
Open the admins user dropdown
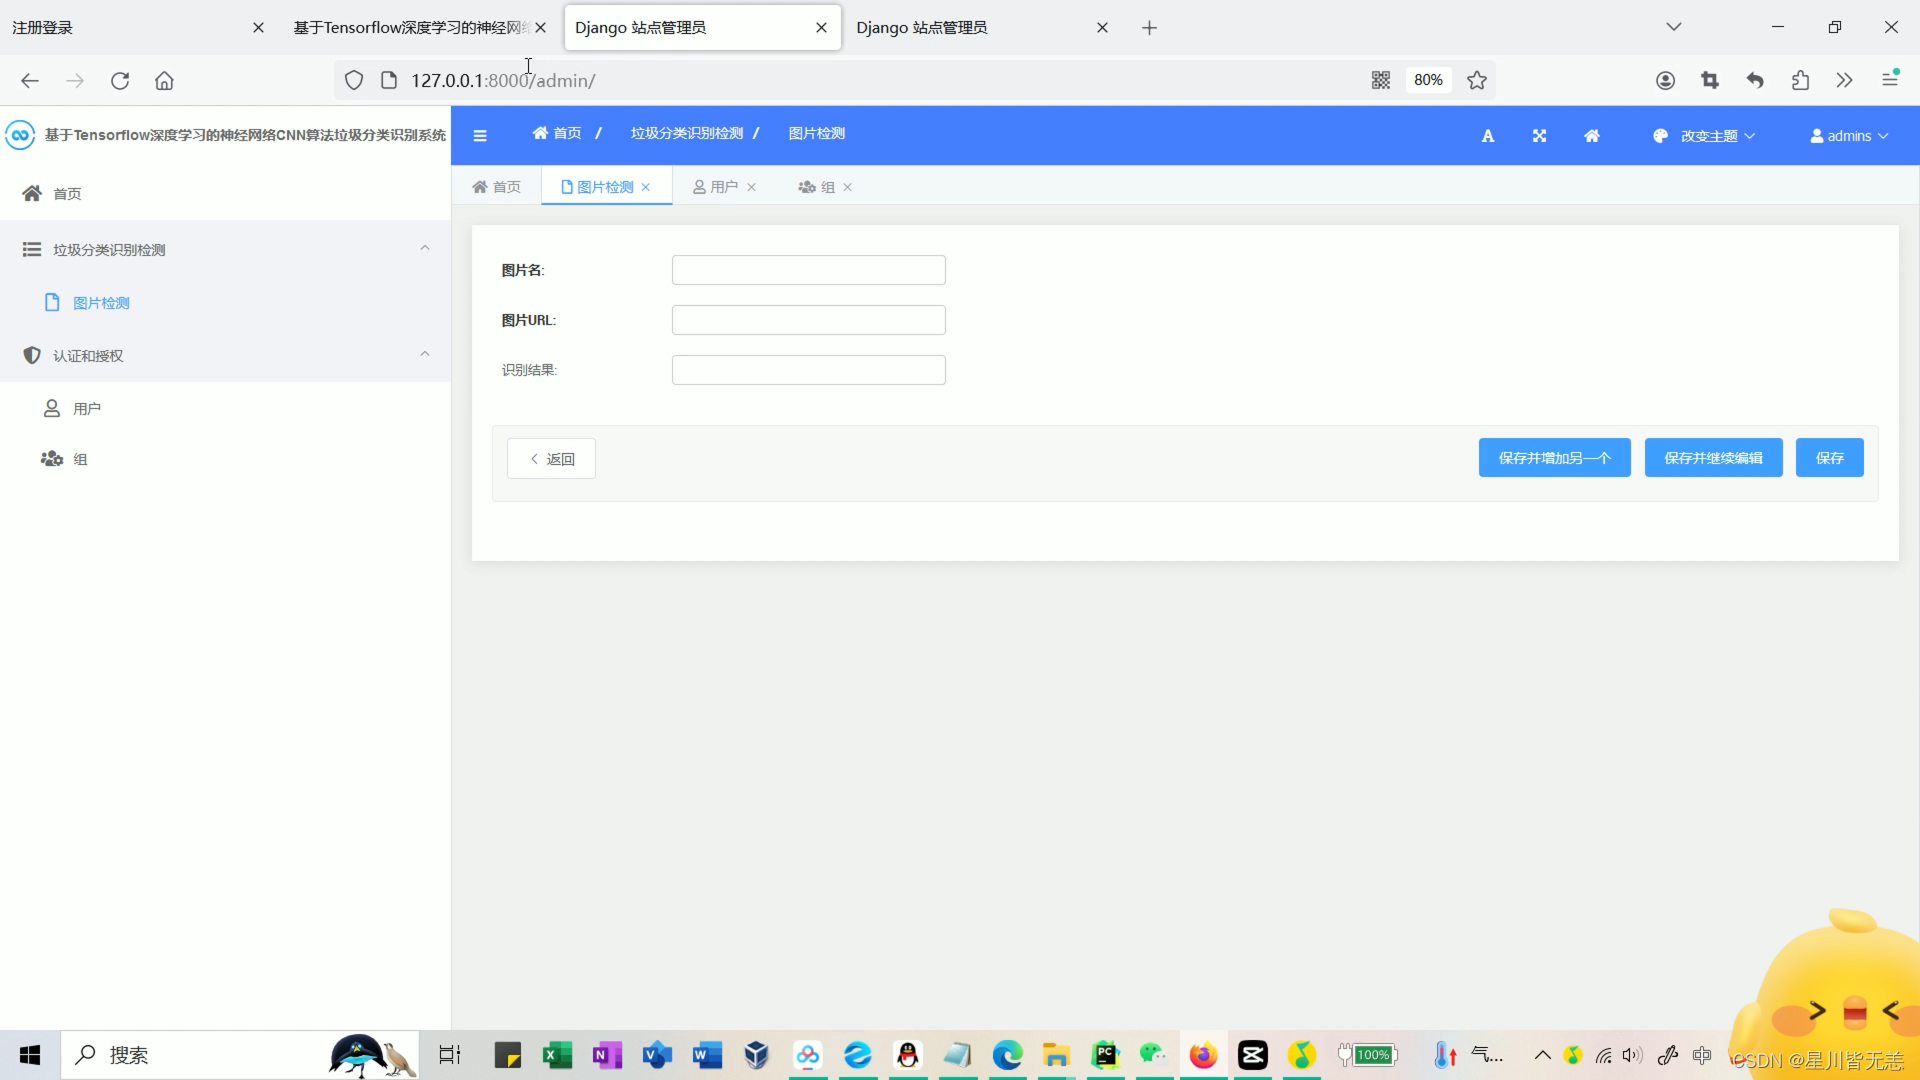(1849, 136)
